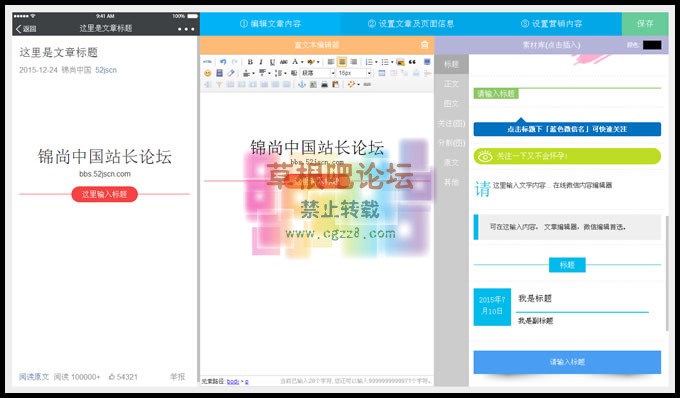Go to step 1 编辑文章内容 tab
This screenshot has width=680, height=398.
270,23
